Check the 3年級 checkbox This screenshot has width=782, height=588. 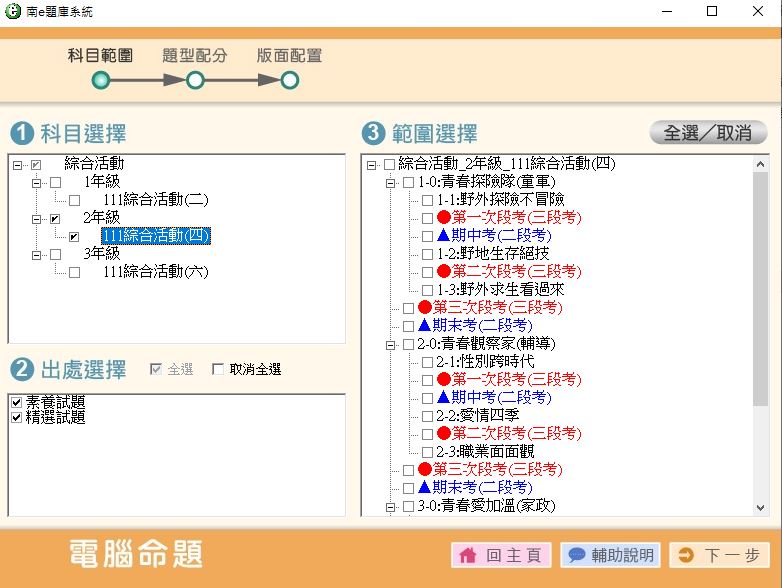(x=55, y=254)
